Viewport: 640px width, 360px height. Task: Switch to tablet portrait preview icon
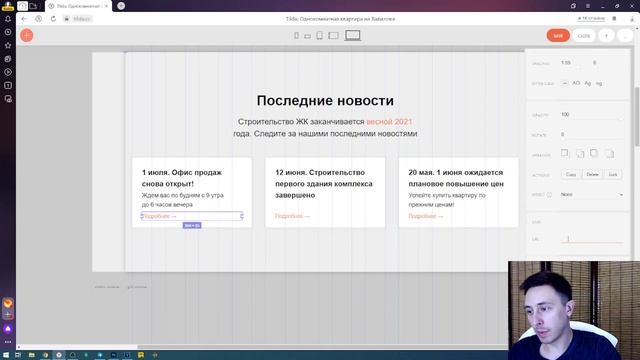coord(320,36)
